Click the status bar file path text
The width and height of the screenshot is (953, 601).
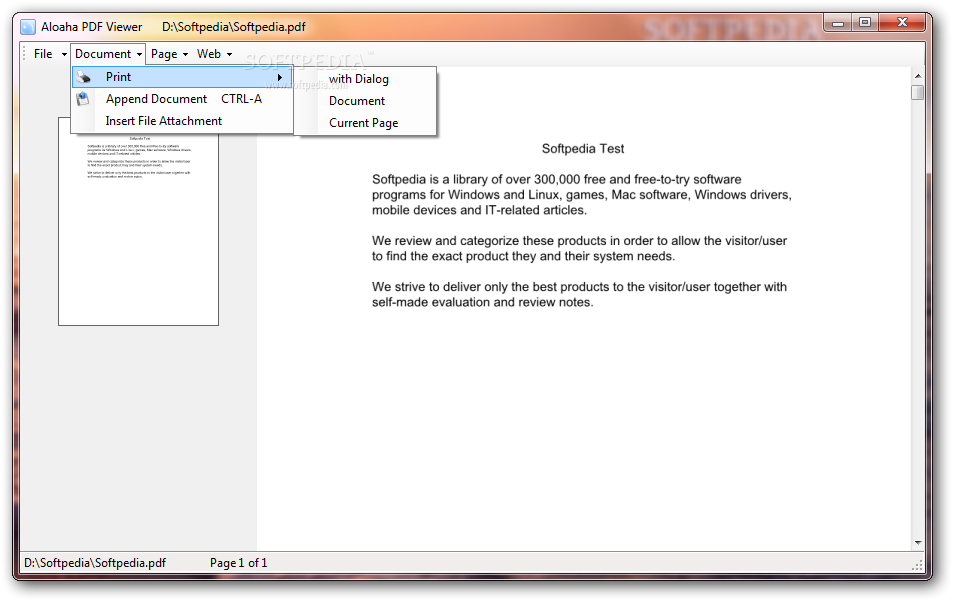click(x=95, y=563)
